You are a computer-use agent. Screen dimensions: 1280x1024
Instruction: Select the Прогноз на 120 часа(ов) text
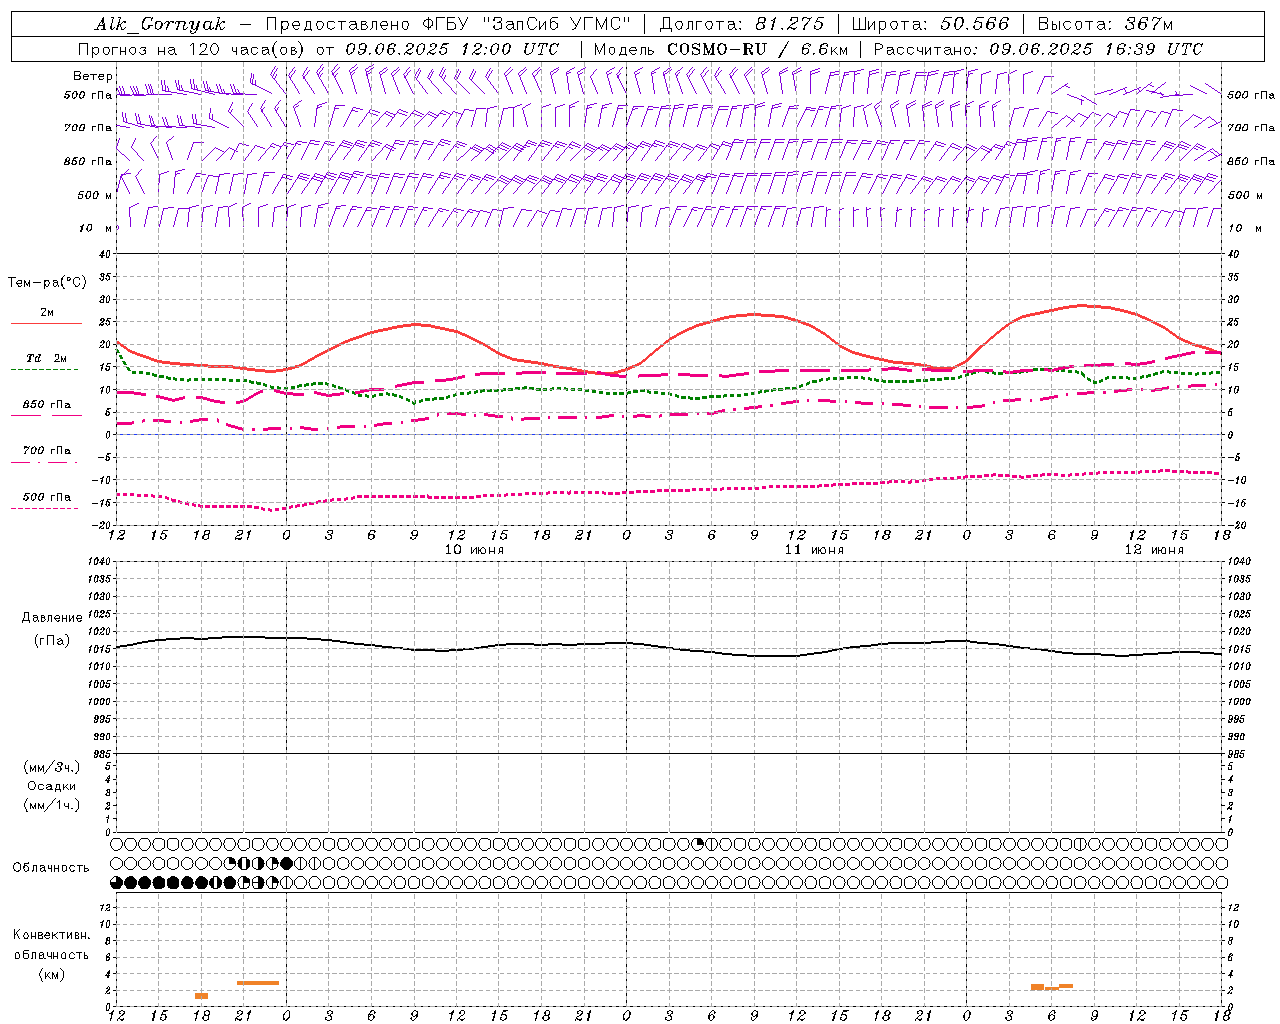tap(192, 49)
